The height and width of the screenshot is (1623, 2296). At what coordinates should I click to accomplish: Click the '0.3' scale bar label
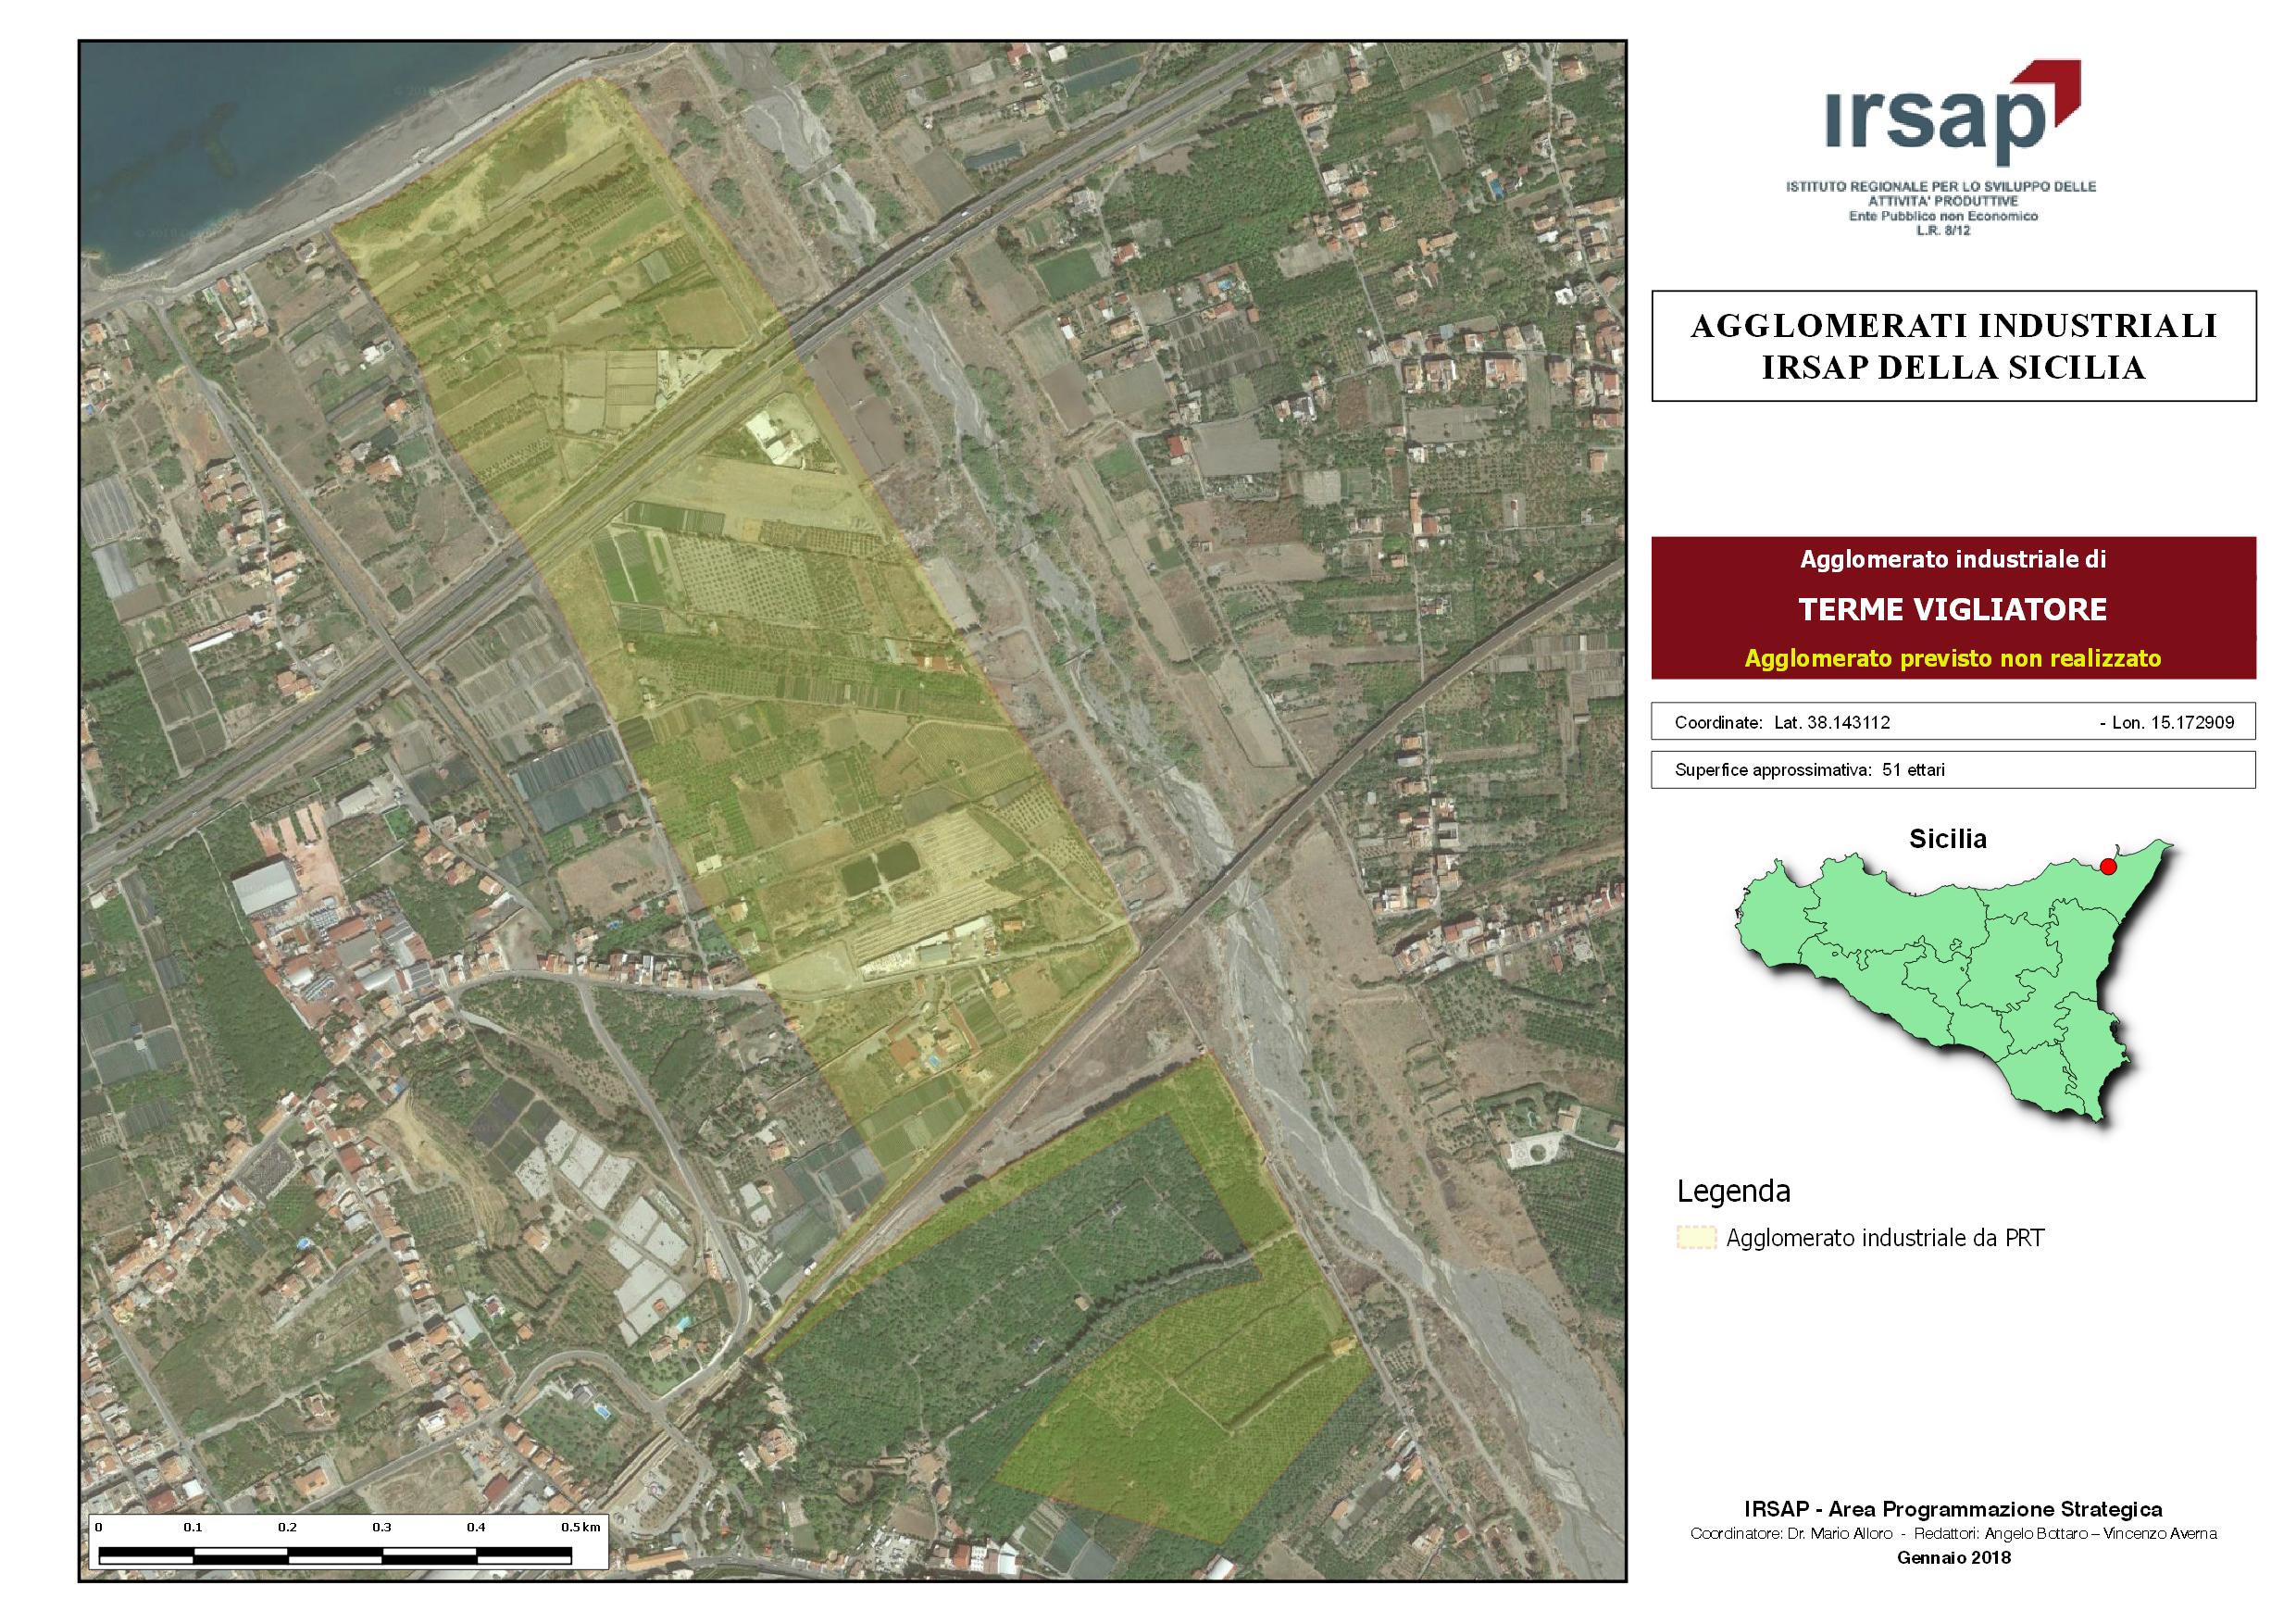(x=382, y=1527)
